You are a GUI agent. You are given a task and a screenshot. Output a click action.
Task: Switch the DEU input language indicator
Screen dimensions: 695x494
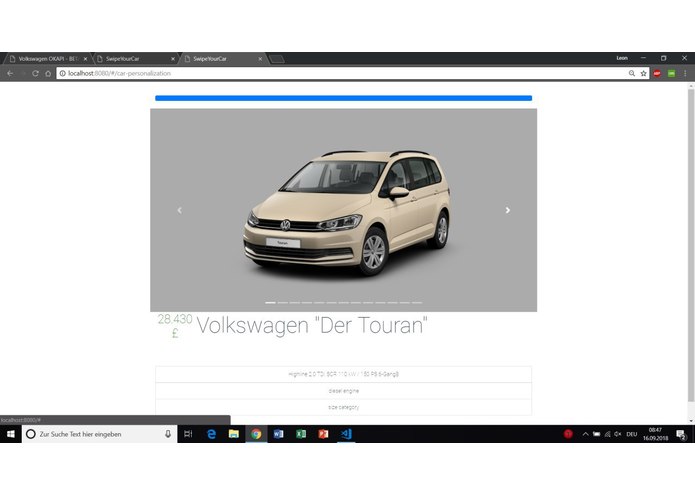(x=632, y=434)
